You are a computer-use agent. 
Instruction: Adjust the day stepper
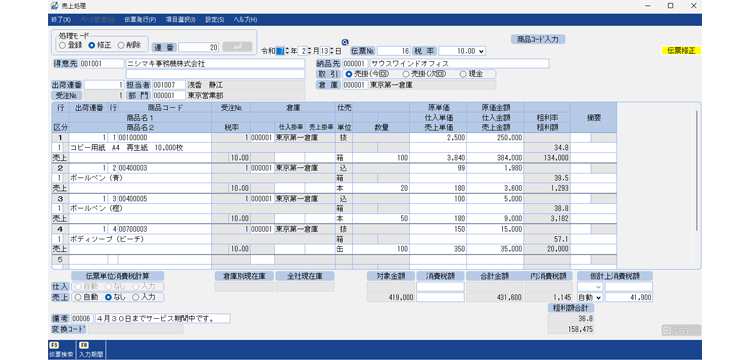click(x=332, y=51)
